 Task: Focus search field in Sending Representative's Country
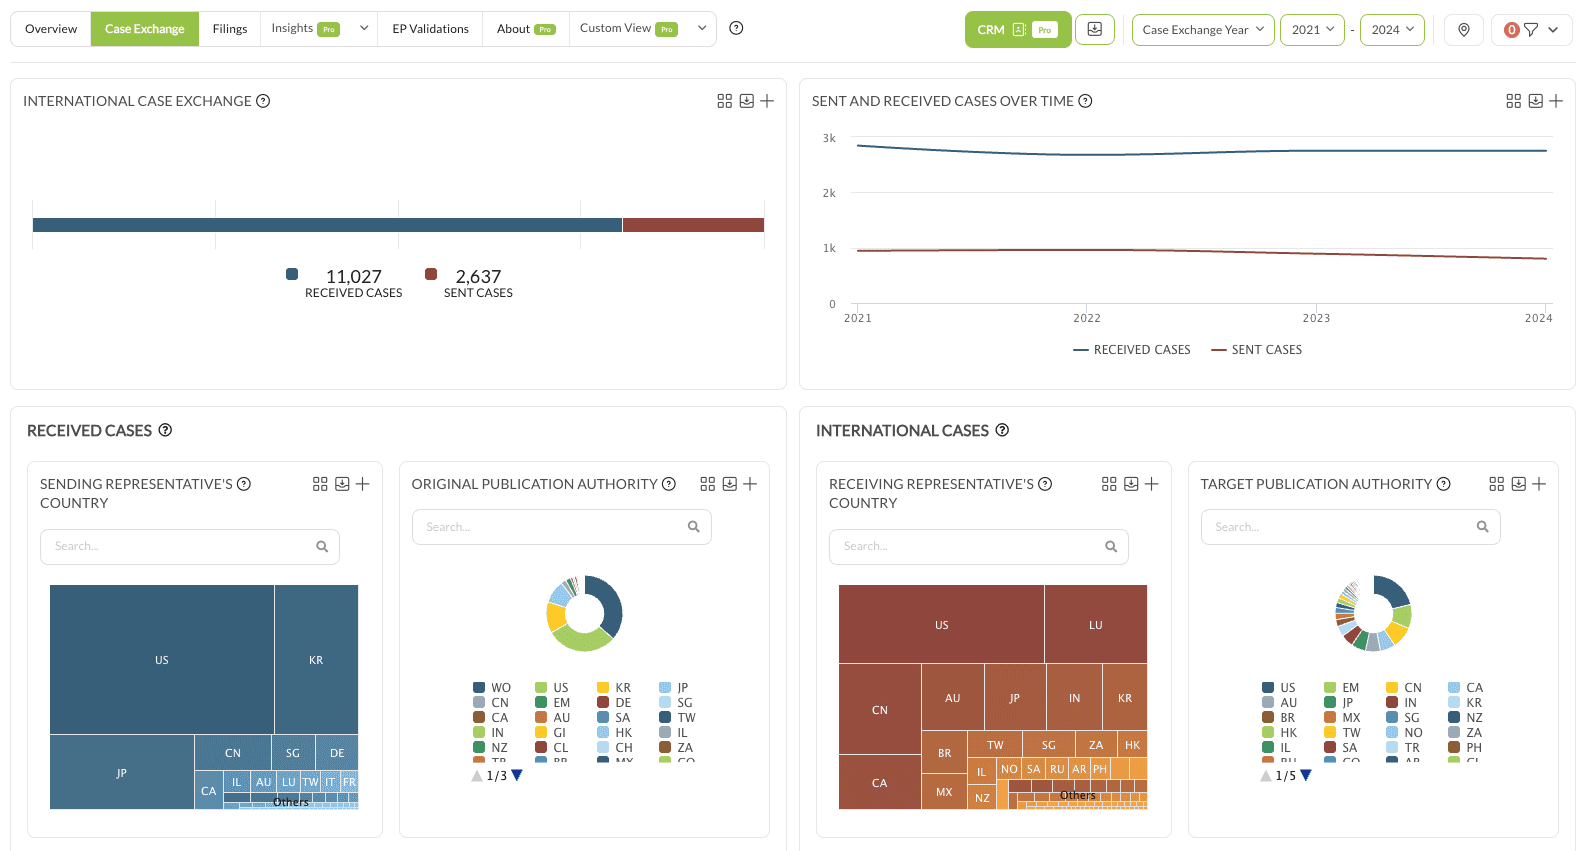tap(190, 547)
